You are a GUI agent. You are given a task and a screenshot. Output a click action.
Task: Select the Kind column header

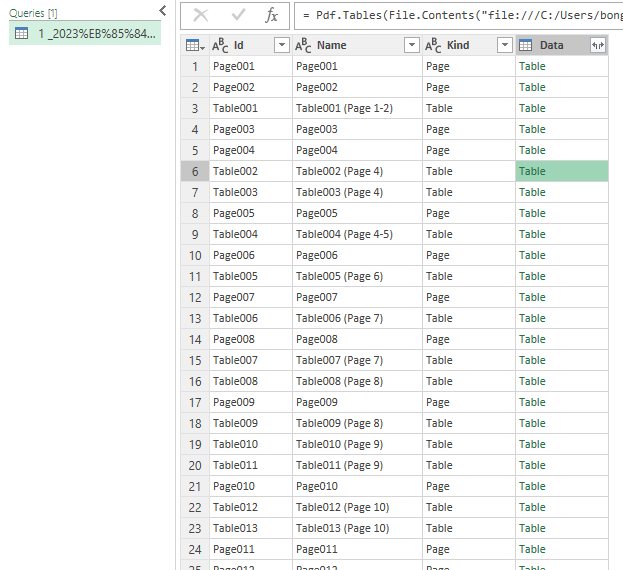point(469,45)
